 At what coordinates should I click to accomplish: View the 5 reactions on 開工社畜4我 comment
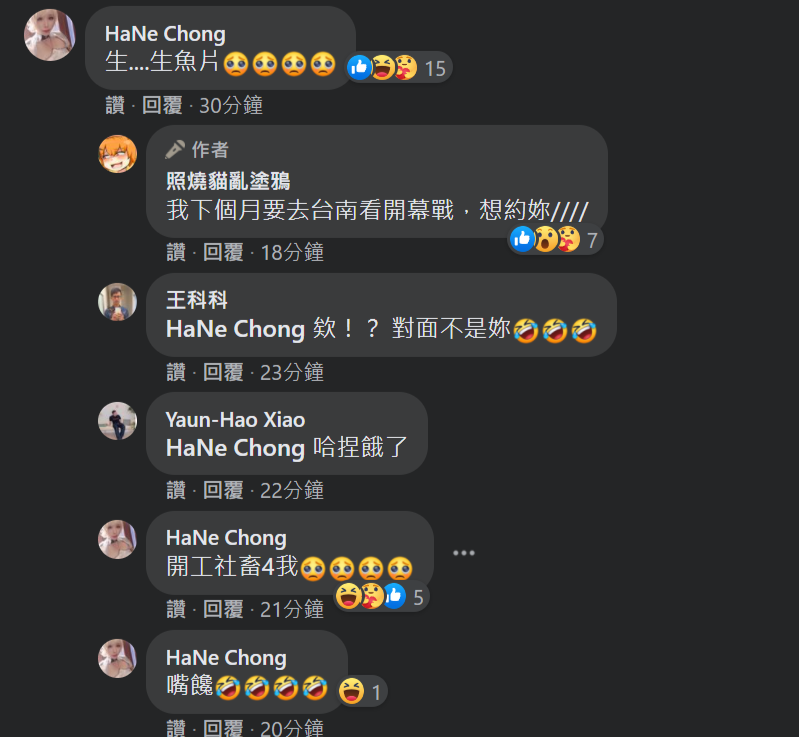[382, 597]
